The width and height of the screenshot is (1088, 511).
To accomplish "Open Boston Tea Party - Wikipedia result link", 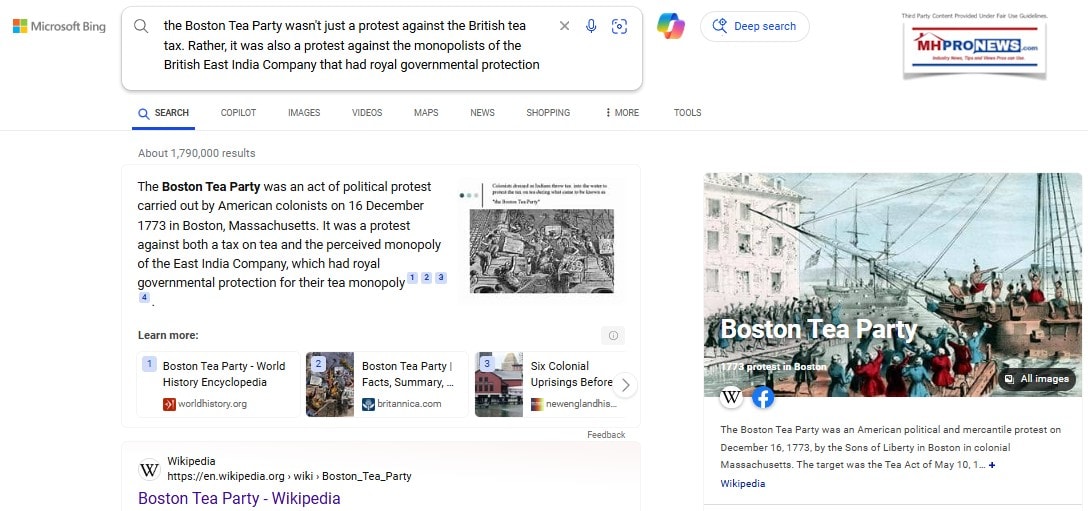I will (x=239, y=498).
